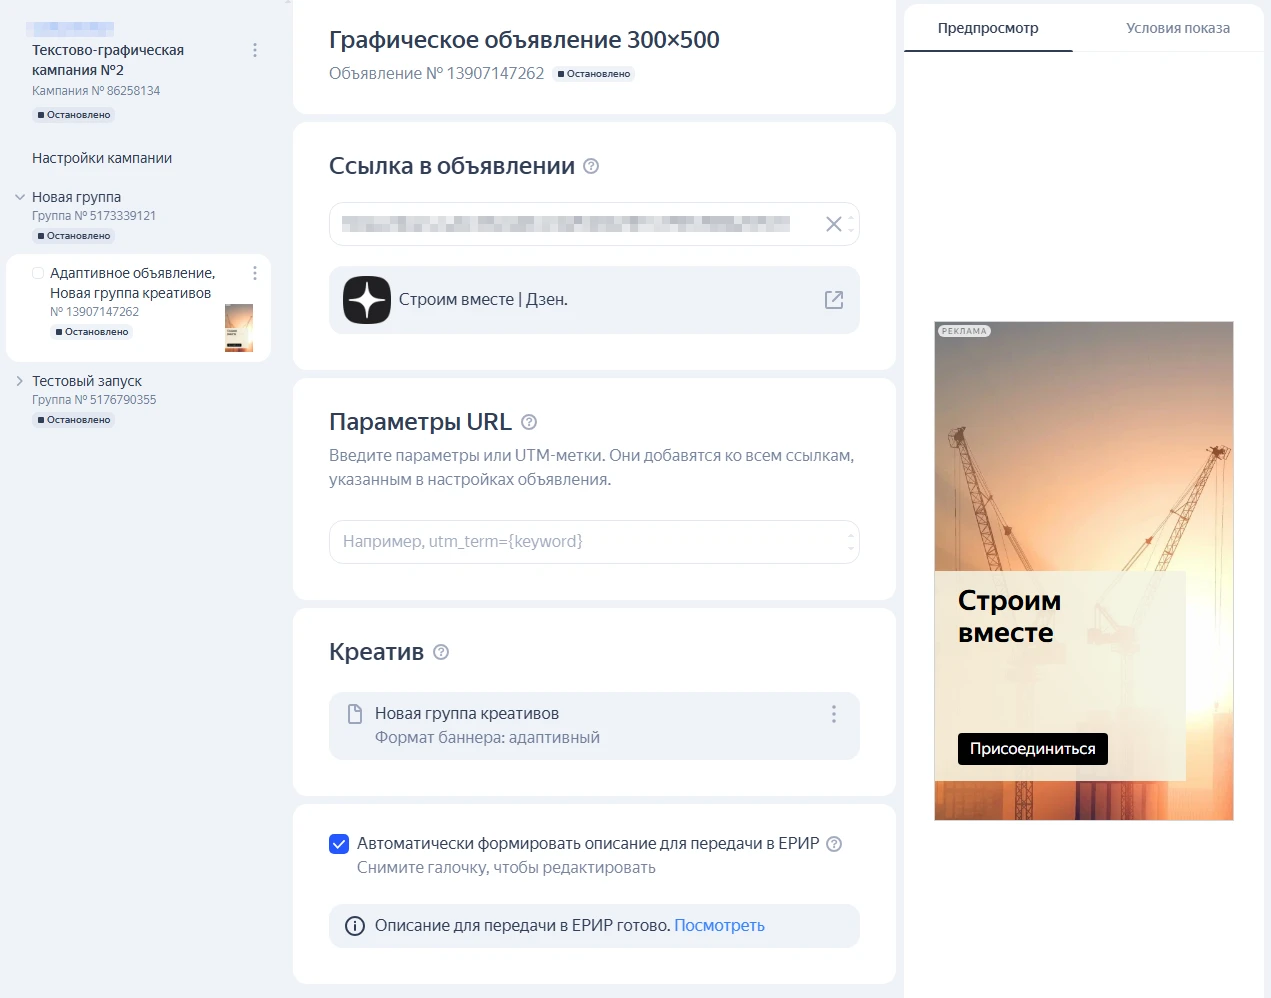Viewport: 1271px width, 998px height.
Task: Switch to Условия показа tab
Action: point(1177,28)
